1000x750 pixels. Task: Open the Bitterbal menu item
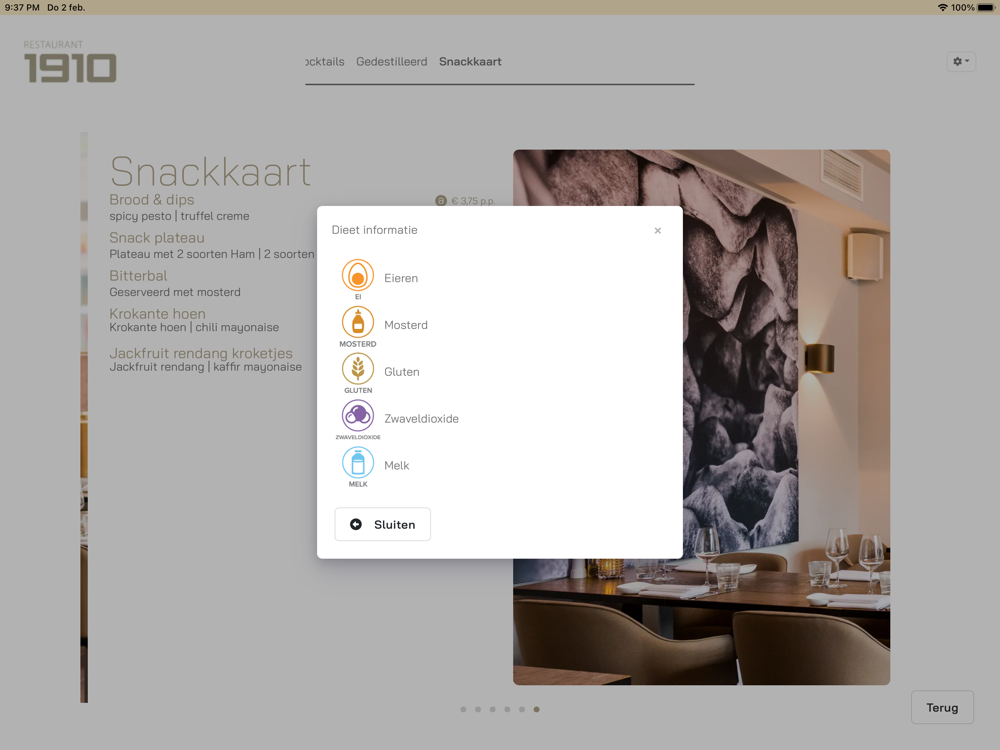pyautogui.click(x=138, y=276)
